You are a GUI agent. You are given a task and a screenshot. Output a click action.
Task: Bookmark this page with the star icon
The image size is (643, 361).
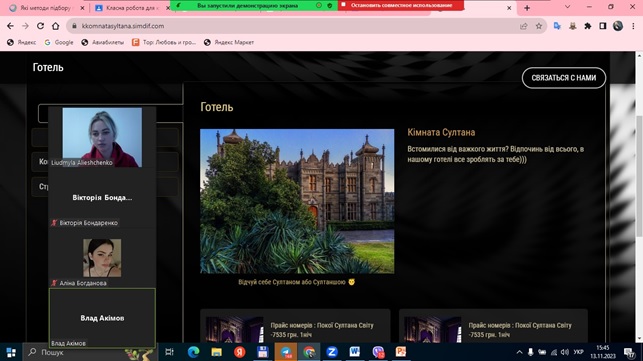coord(539,26)
